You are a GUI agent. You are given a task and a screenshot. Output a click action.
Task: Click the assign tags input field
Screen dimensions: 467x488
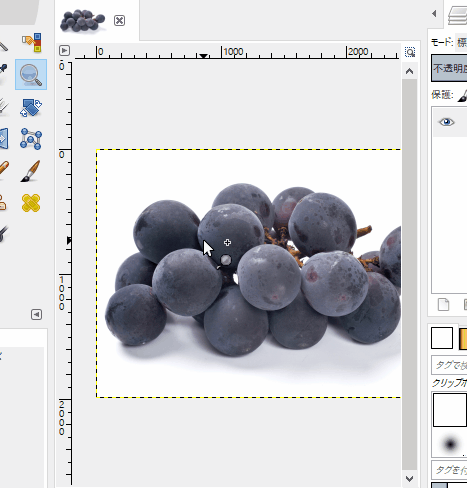tap(449, 470)
